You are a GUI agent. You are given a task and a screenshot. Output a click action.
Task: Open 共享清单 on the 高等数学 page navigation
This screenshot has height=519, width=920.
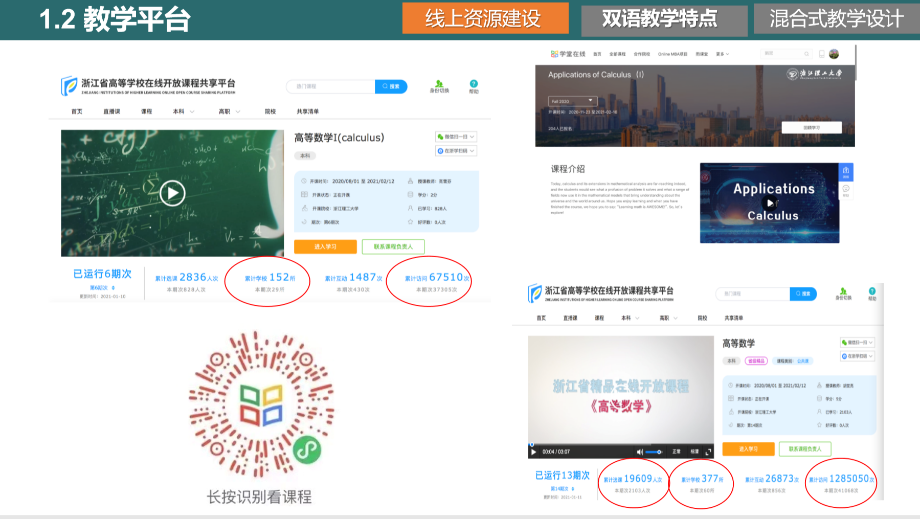point(733,318)
